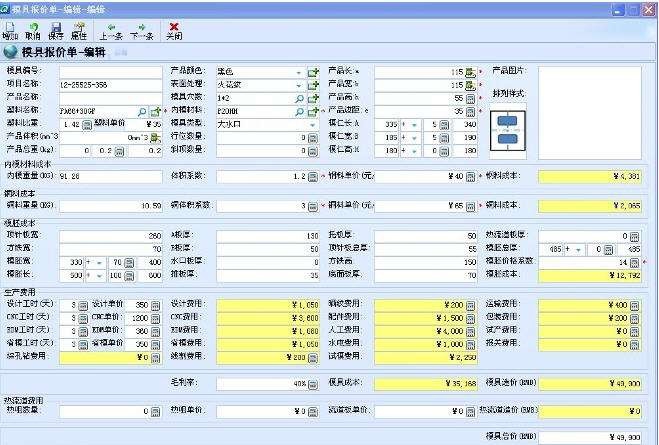This screenshot has height=445, width=659.
Task: Open calculator button for 毛利率 field
Action: click(312, 383)
